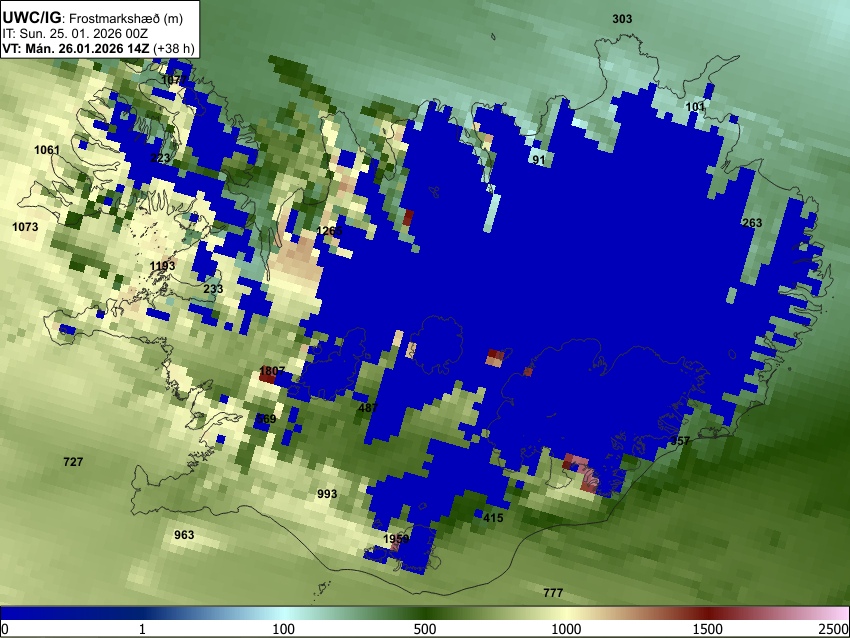Click the legend label 1
This screenshot has width=850, height=638.
click(142, 629)
